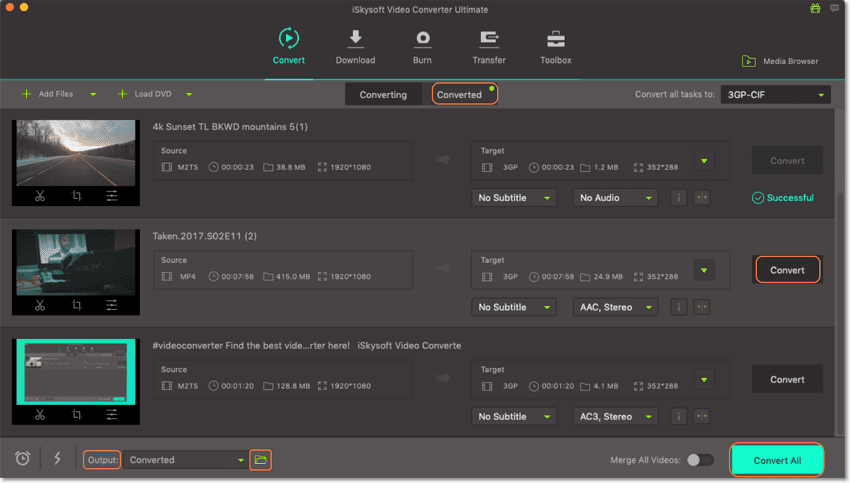Click the alarm clock schedule icon

(x=23, y=459)
